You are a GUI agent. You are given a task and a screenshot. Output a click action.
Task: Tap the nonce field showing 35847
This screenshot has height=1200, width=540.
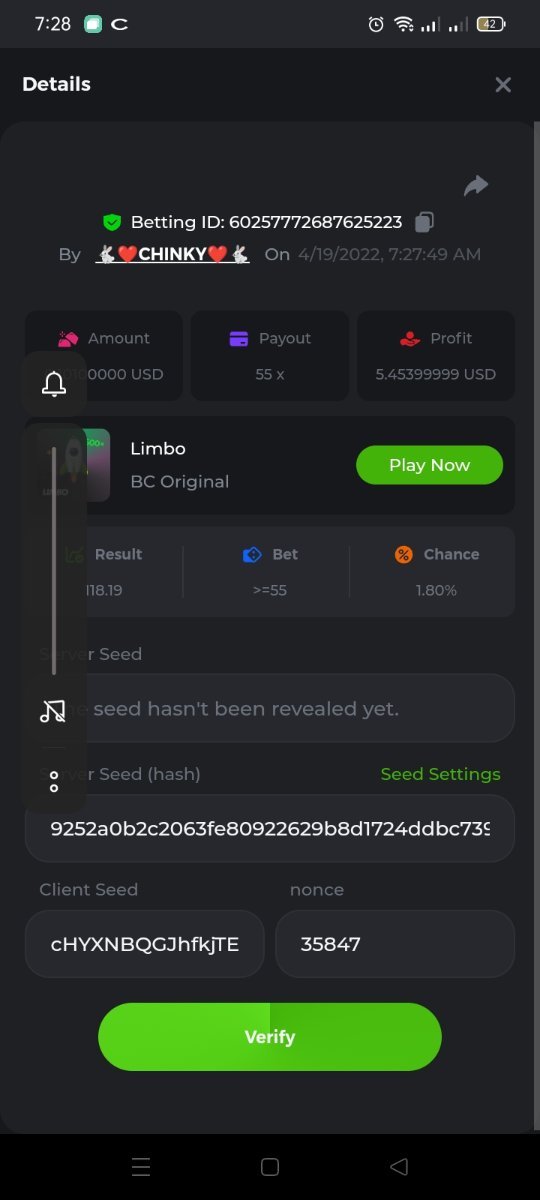pos(395,944)
